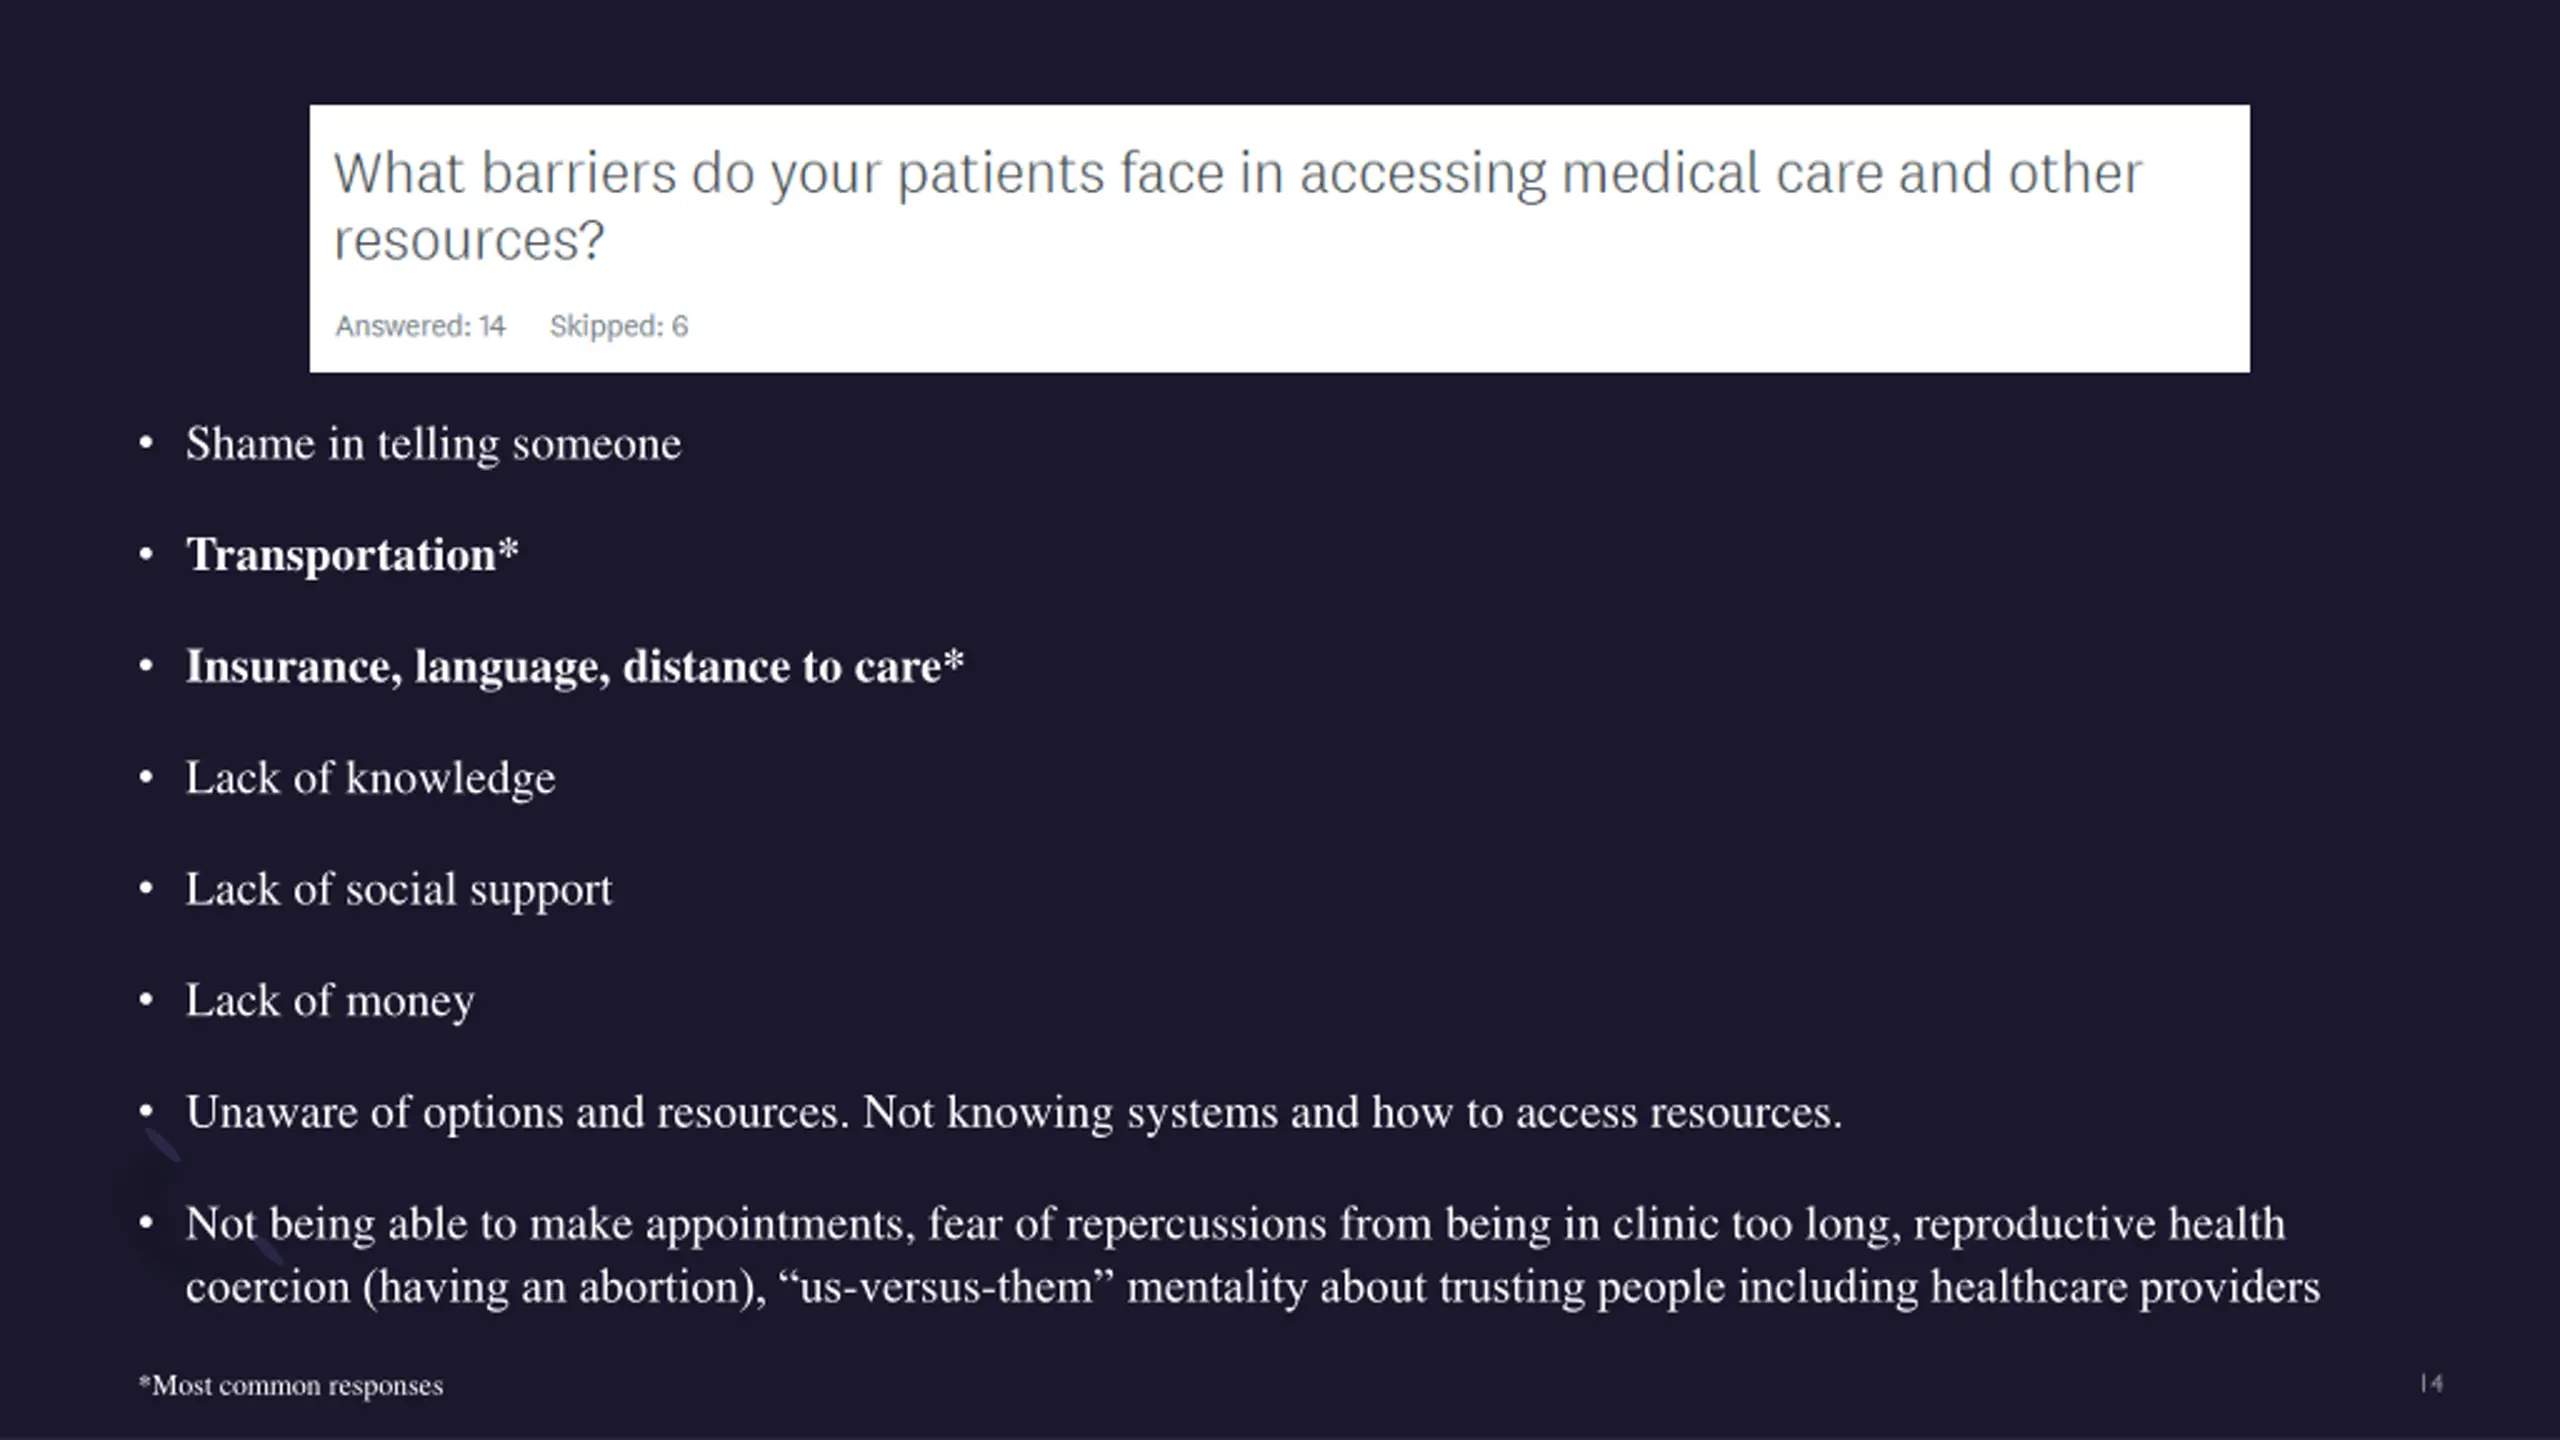Click 'Unaware of options and resources' sentence
This screenshot has height=1440, width=2560.
(x=518, y=1112)
